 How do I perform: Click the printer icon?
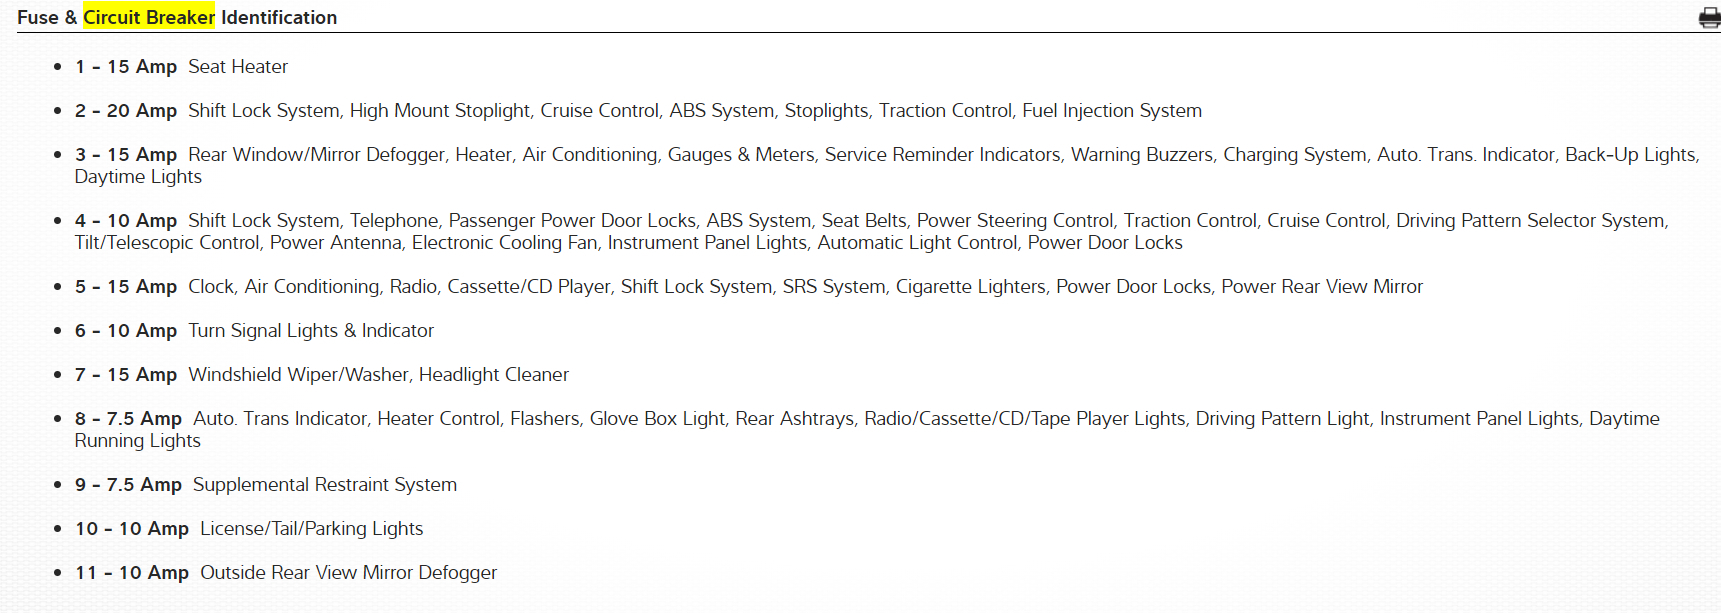pos(1709,18)
